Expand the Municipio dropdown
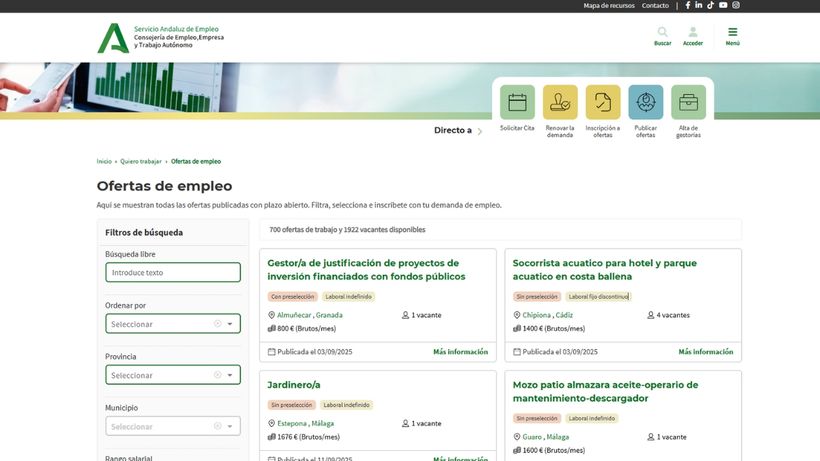The width and height of the screenshot is (820, 461). click(x=173, y=426)
